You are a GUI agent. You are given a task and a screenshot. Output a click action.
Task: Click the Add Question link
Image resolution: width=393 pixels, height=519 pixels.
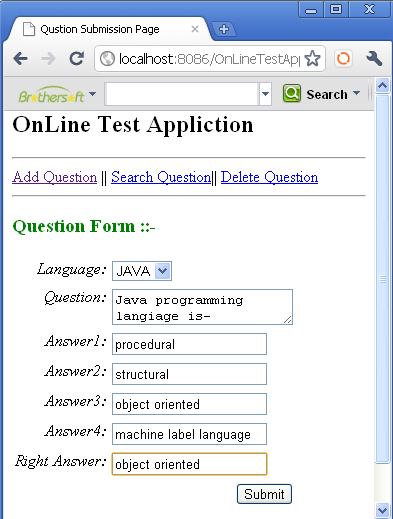55,177
